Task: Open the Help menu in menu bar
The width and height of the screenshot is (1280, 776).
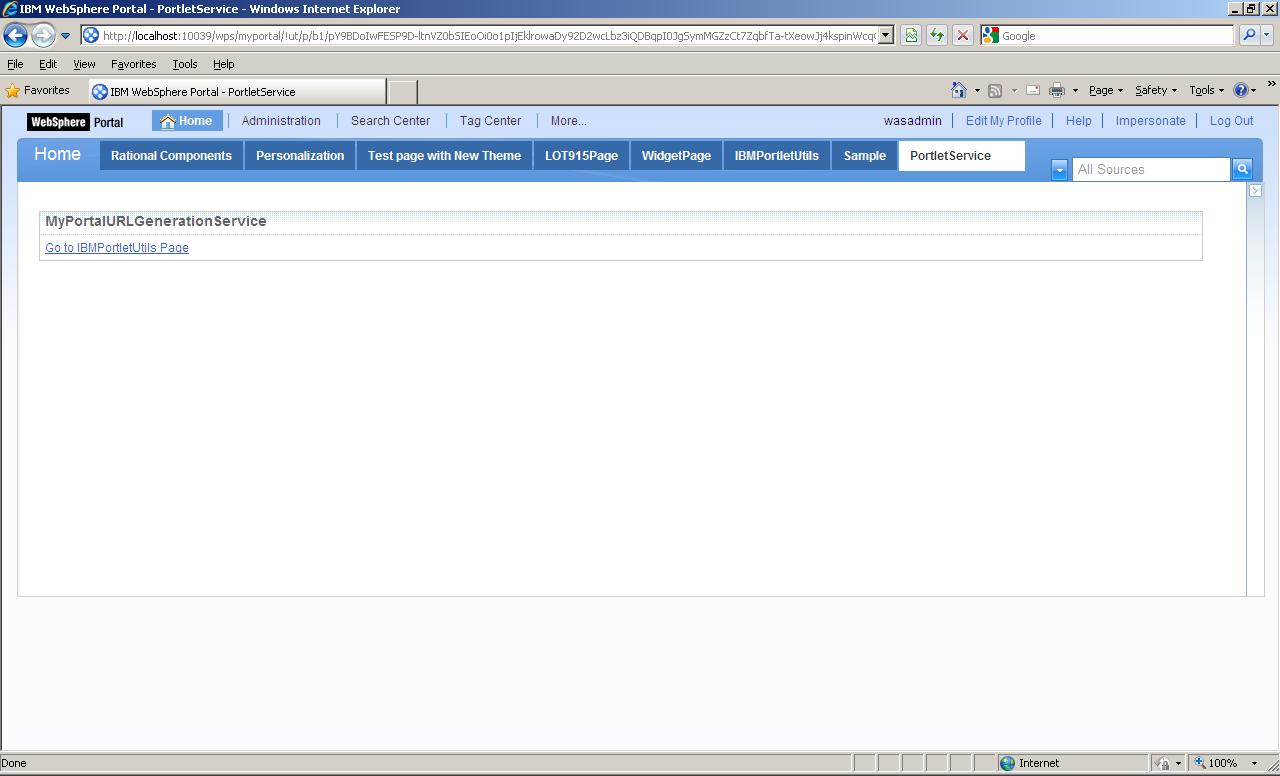Action: (223, 64)
